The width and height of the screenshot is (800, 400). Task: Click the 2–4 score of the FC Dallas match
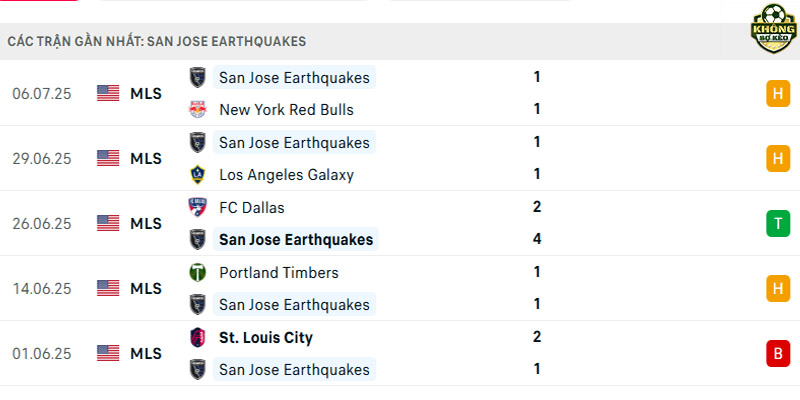(537, 223)
